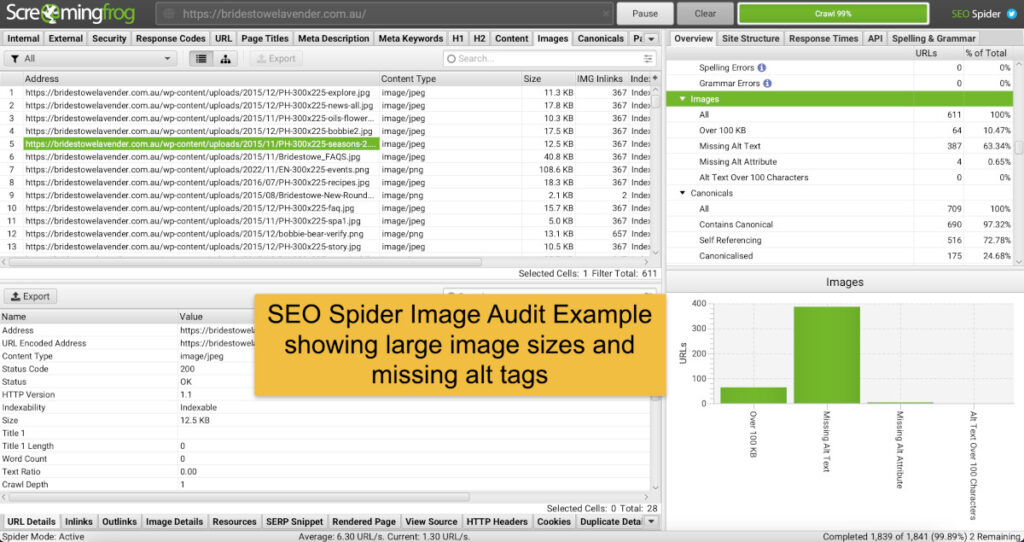Click info icon beside Grammar Errors
Image resolution: width=1024 pixels, height=542 pixels.
(x=765, y=83)
